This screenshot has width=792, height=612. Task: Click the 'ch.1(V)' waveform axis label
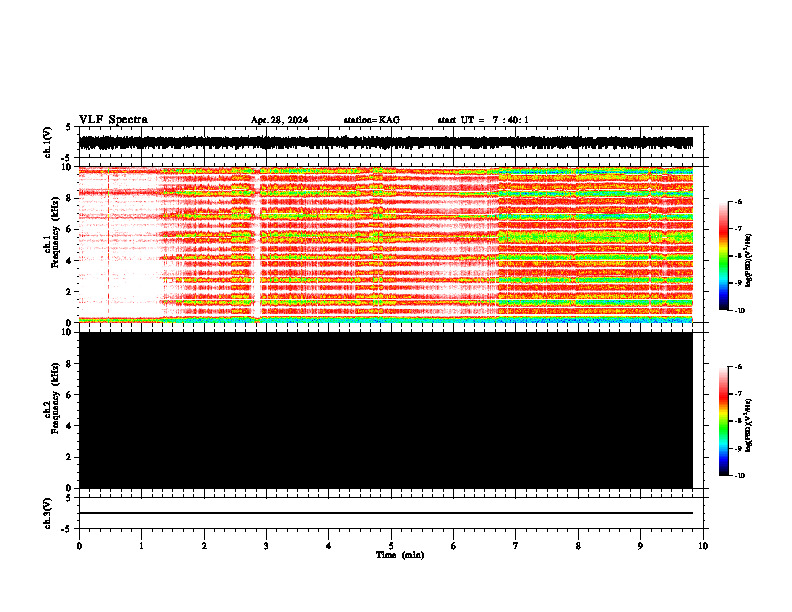(47, 142)
